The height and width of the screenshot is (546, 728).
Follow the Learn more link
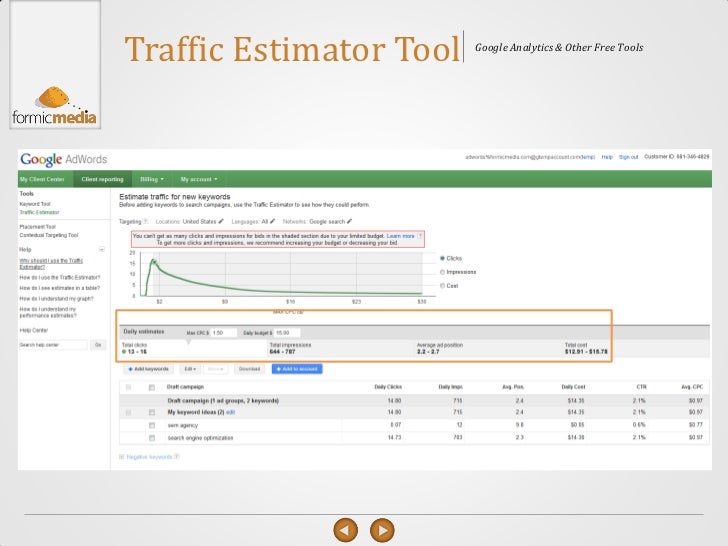click(400, 236)
